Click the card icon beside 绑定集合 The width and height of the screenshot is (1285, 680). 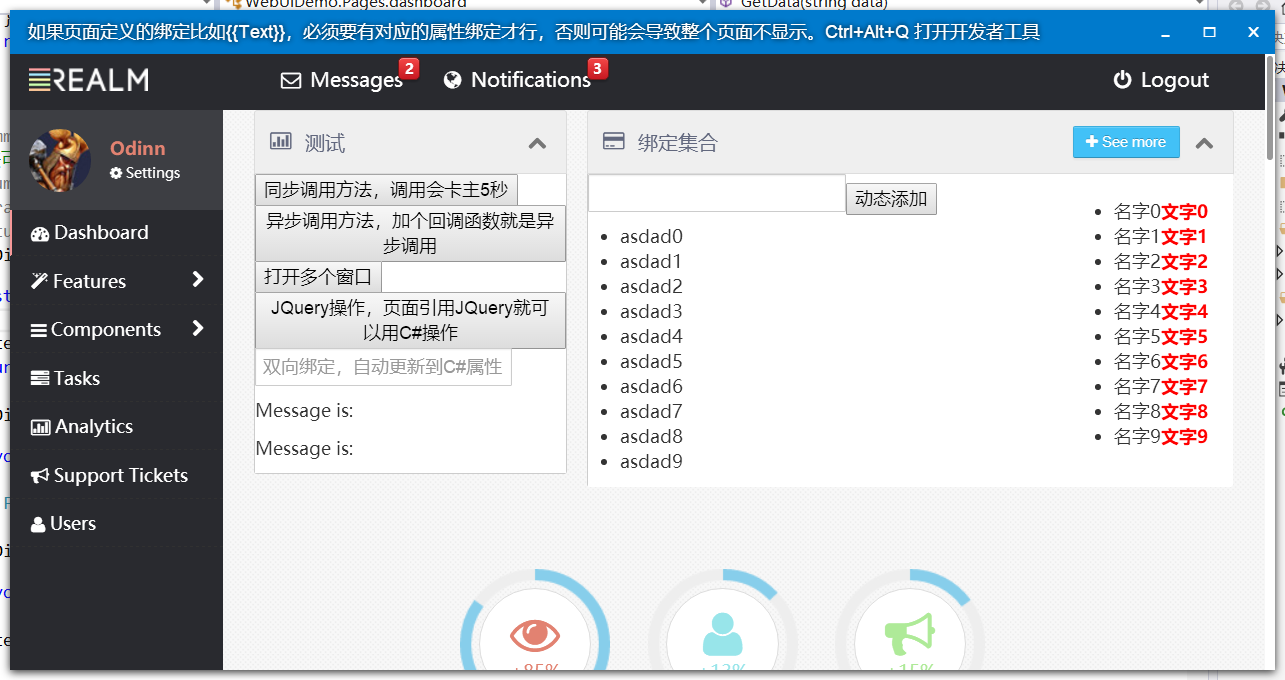click(x=614, y=142)
